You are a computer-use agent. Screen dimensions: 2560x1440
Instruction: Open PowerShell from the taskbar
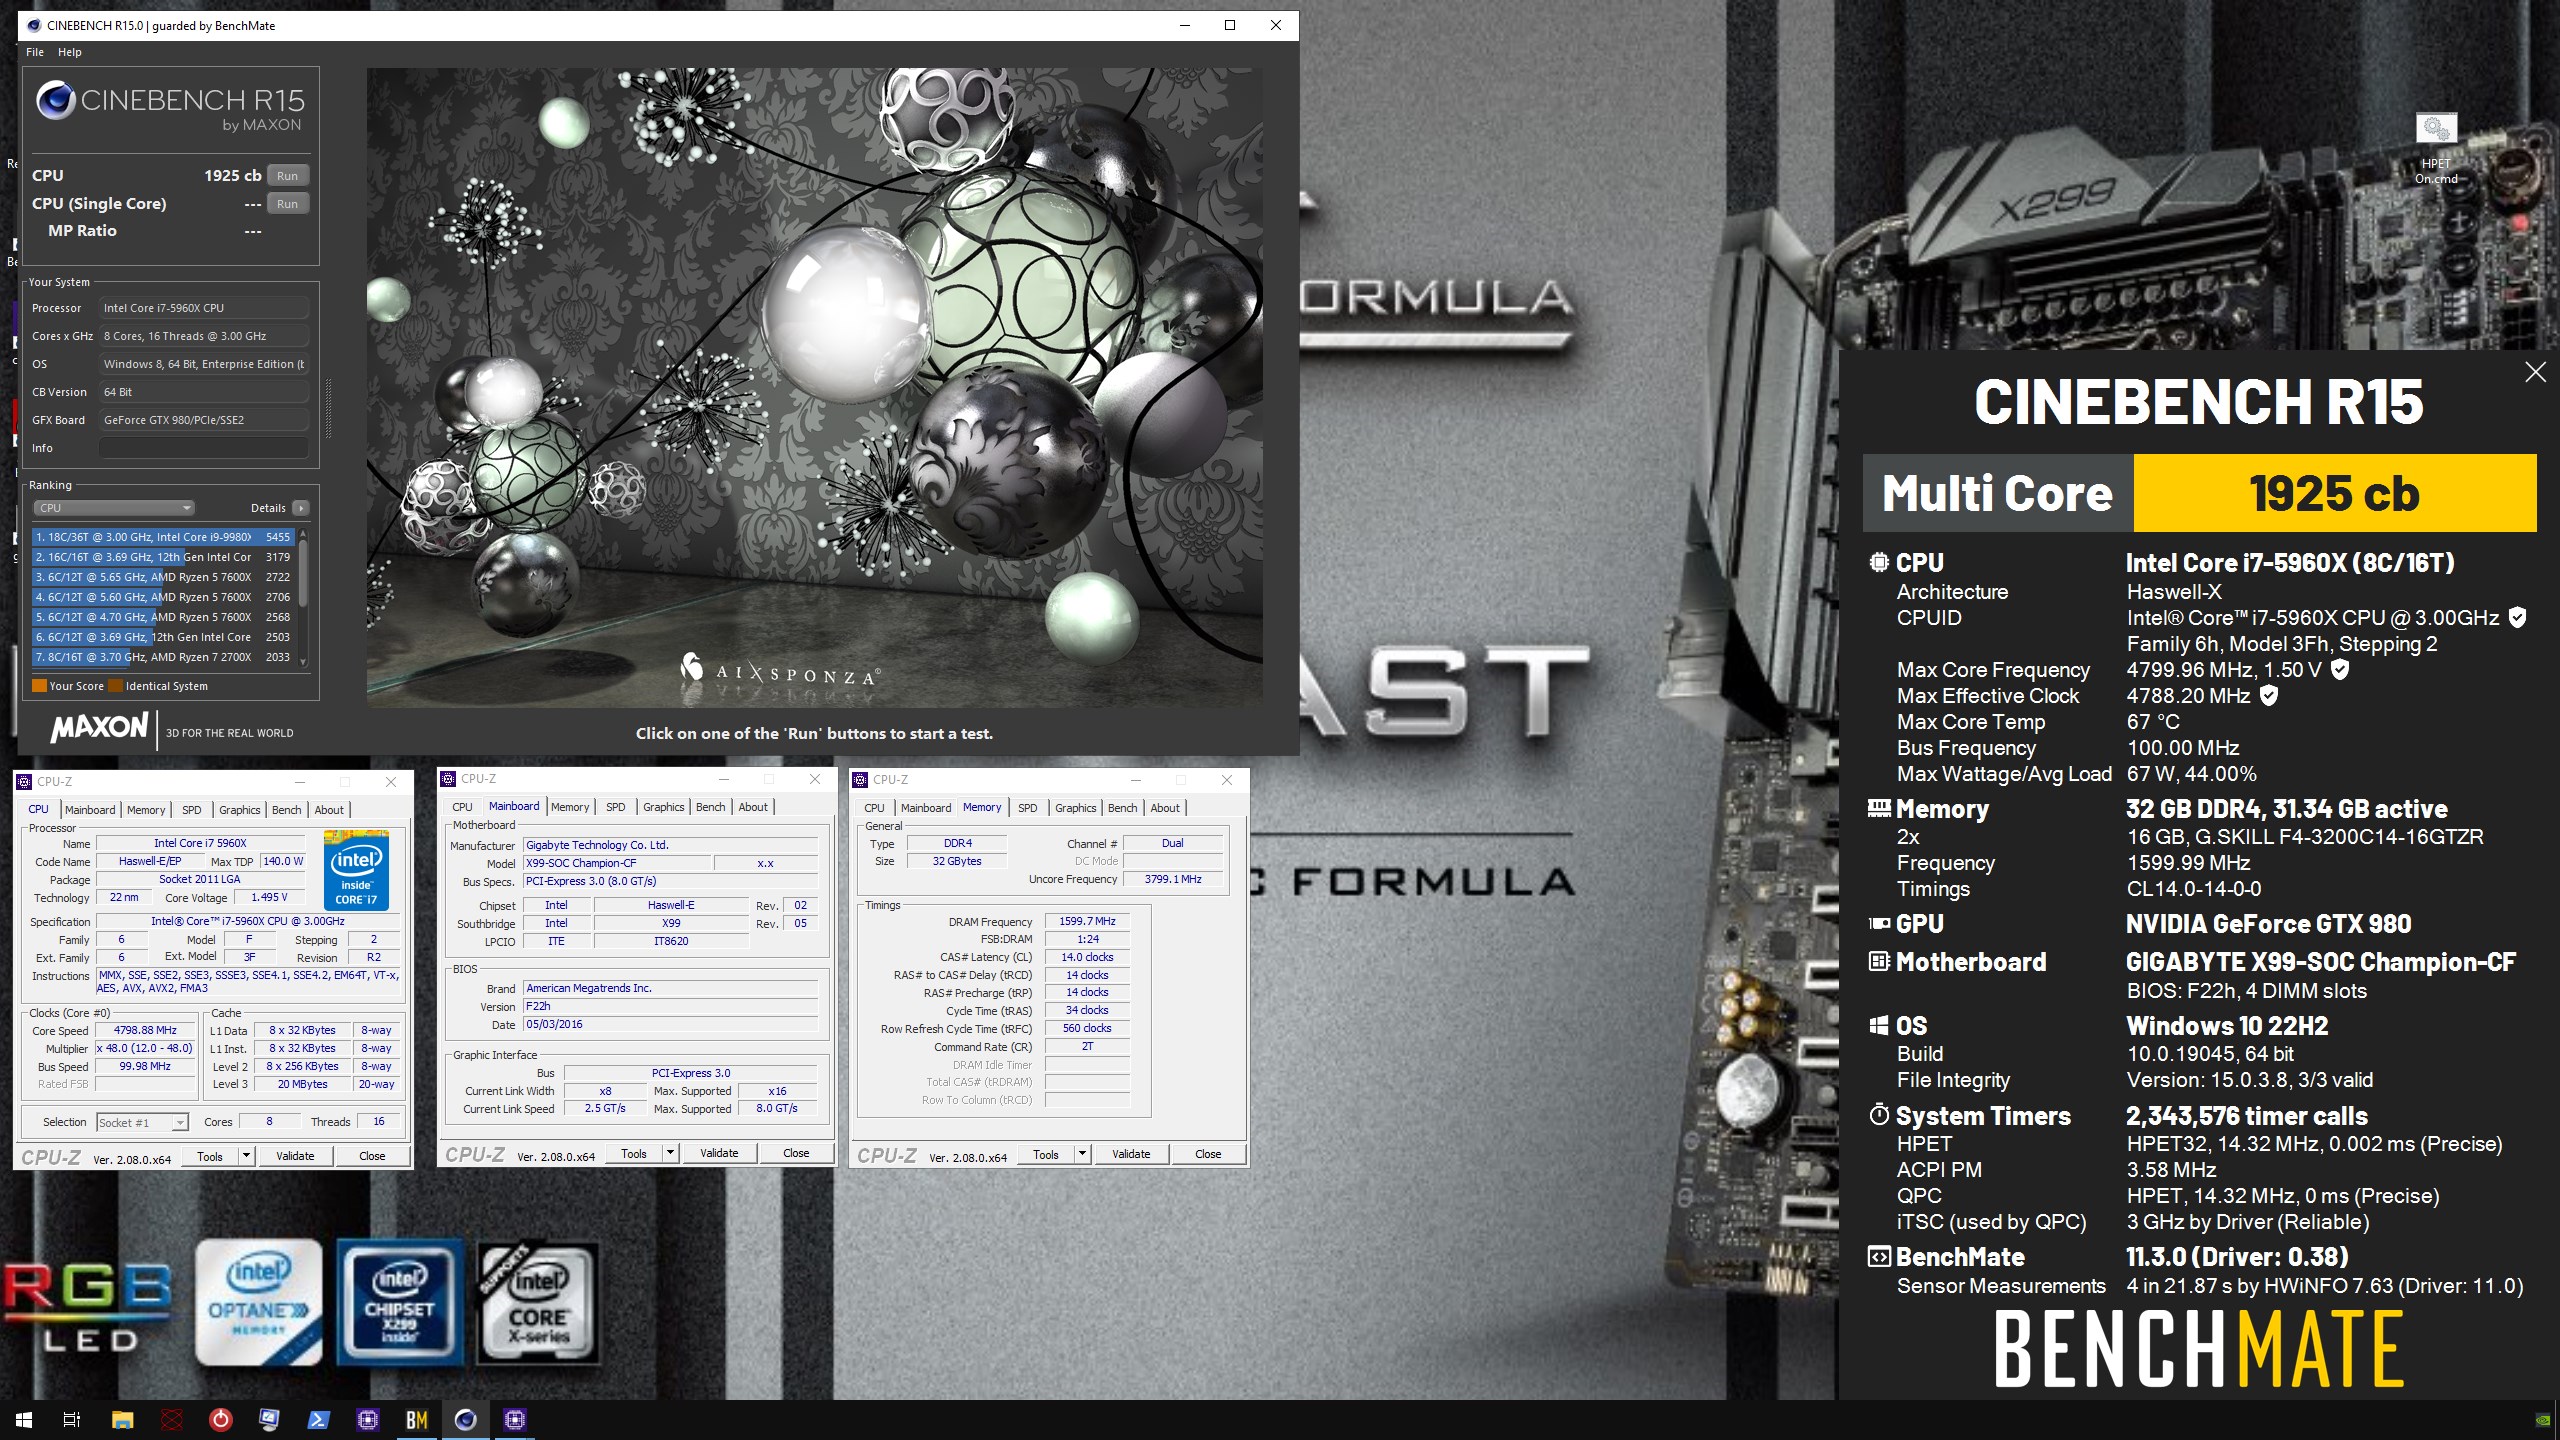(319, 1419)
